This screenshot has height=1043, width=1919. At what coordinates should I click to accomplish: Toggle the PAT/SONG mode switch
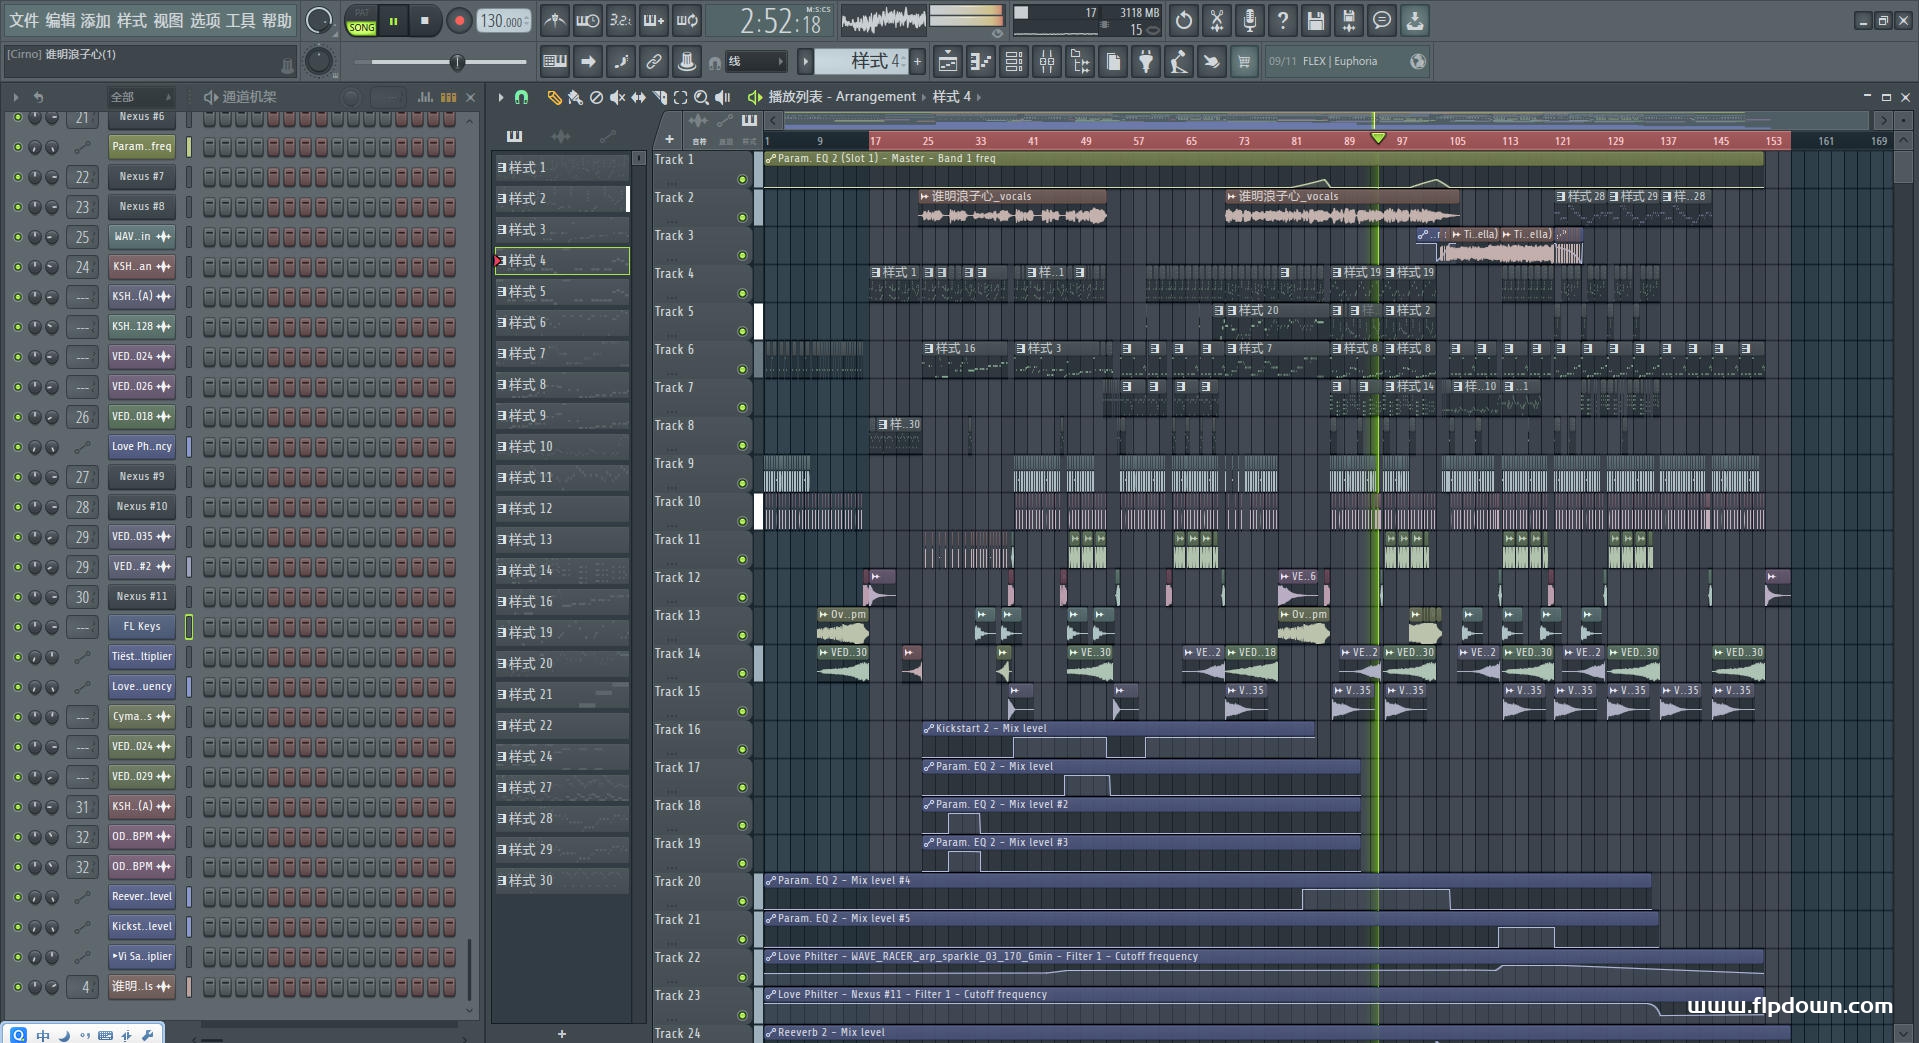(361, 21)
